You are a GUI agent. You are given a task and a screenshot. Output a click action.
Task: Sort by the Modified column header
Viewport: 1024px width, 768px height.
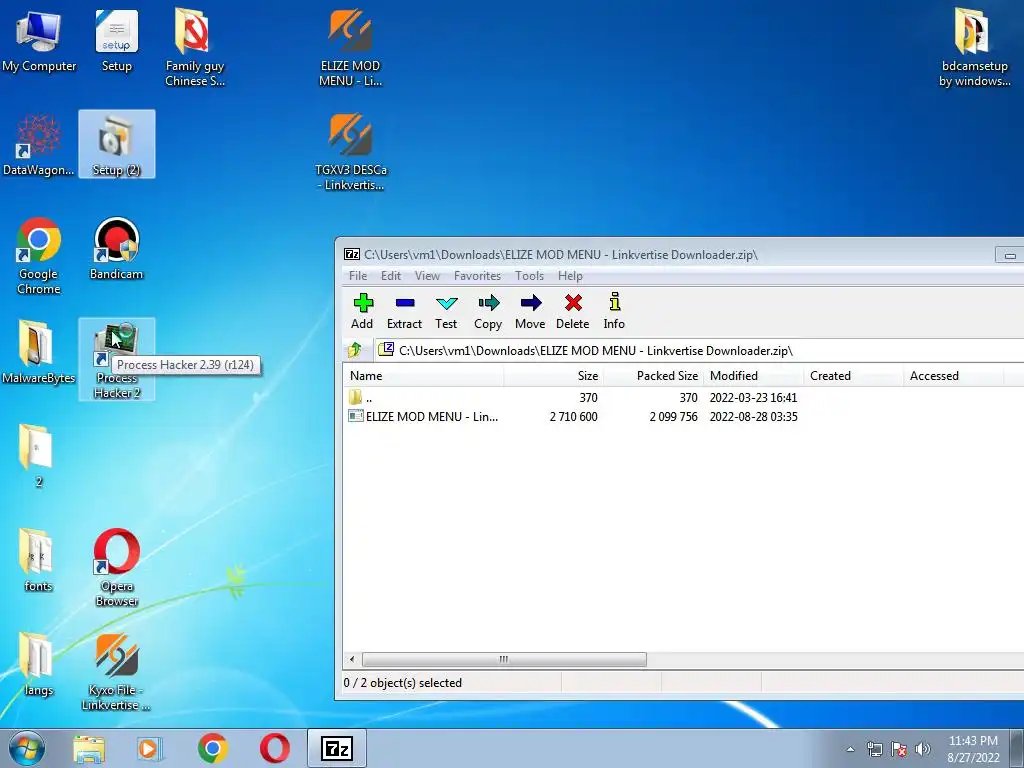tap(754, 376)
